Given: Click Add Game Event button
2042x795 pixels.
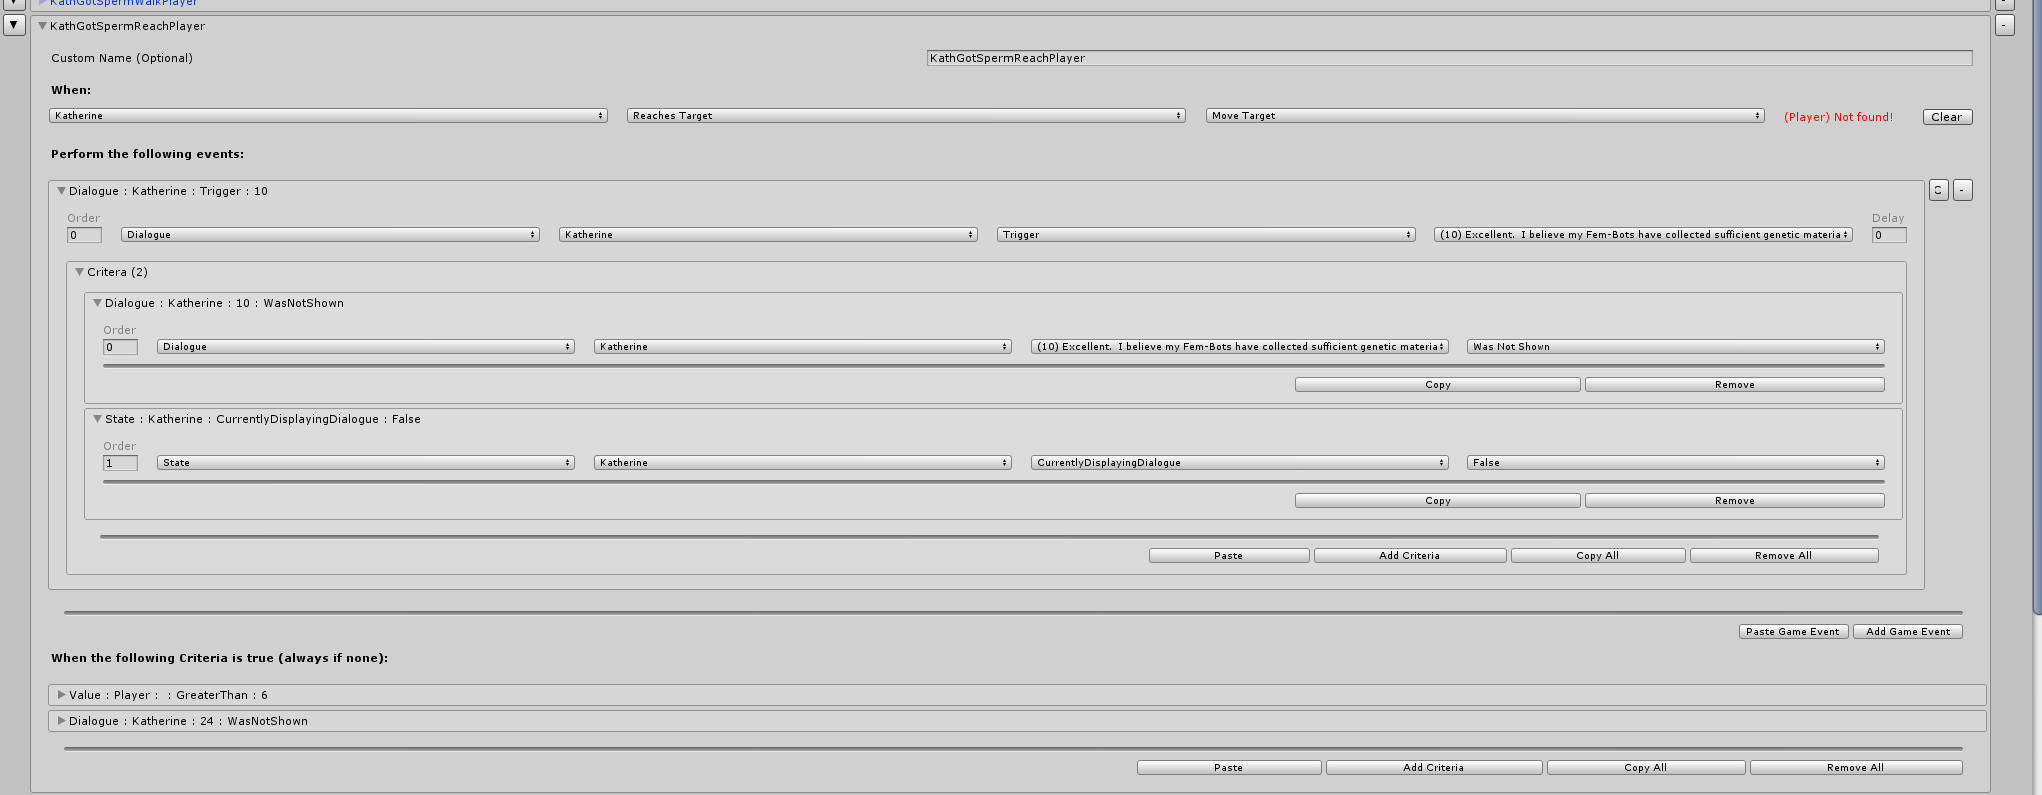Looking at the screenshot, I should click(1907, 632).
